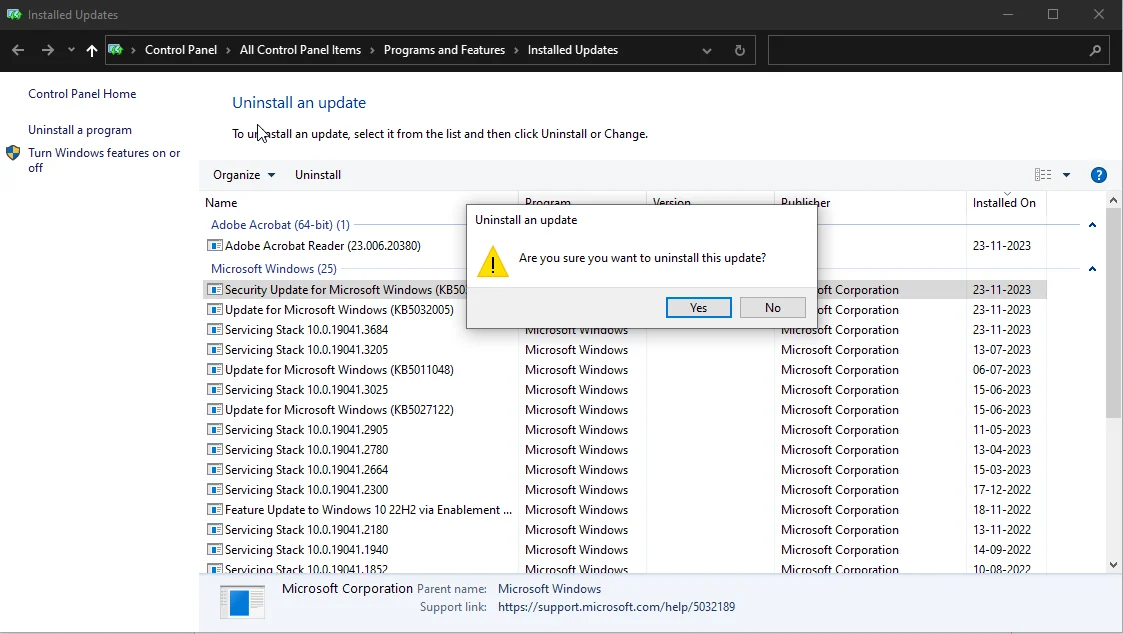Click the Uninstall toolbar button
This screenshot has height=634, width=1123.
tap(317, 175)
